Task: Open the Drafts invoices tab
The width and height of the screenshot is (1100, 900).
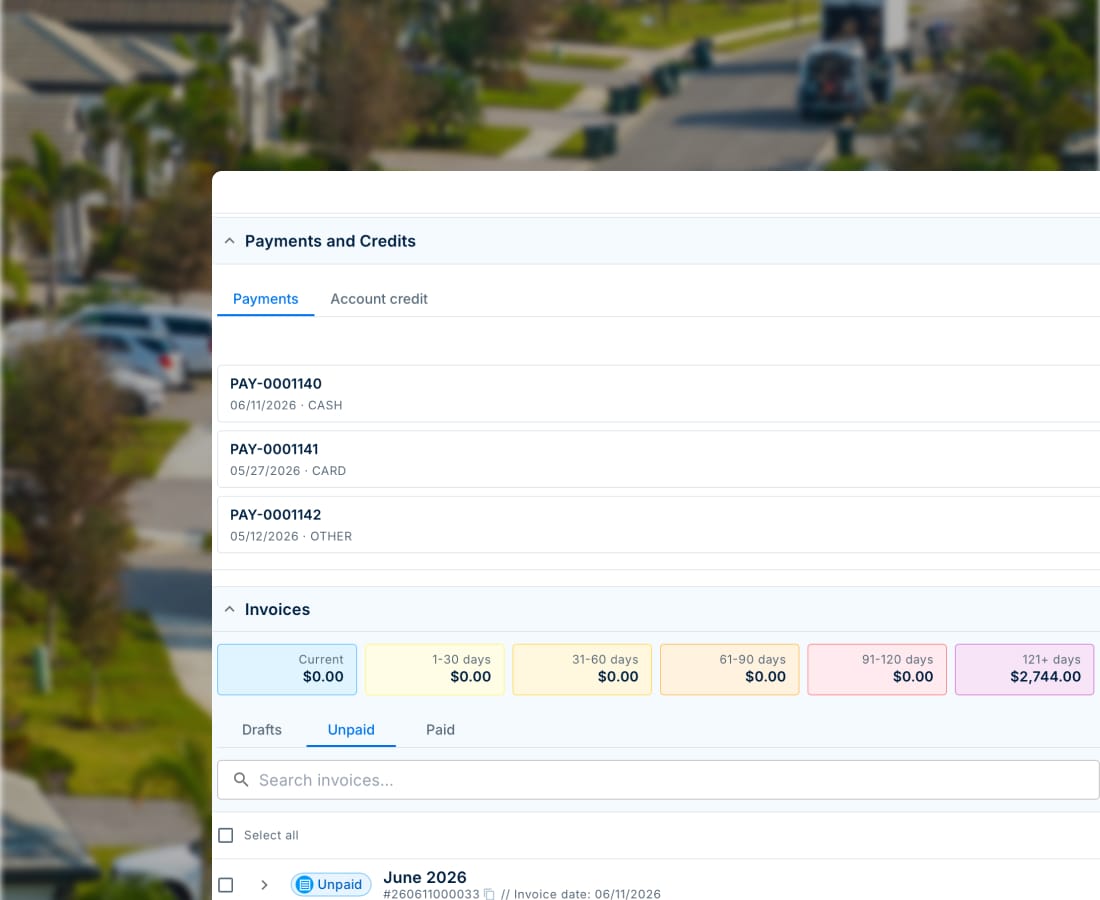Action: 262,730
